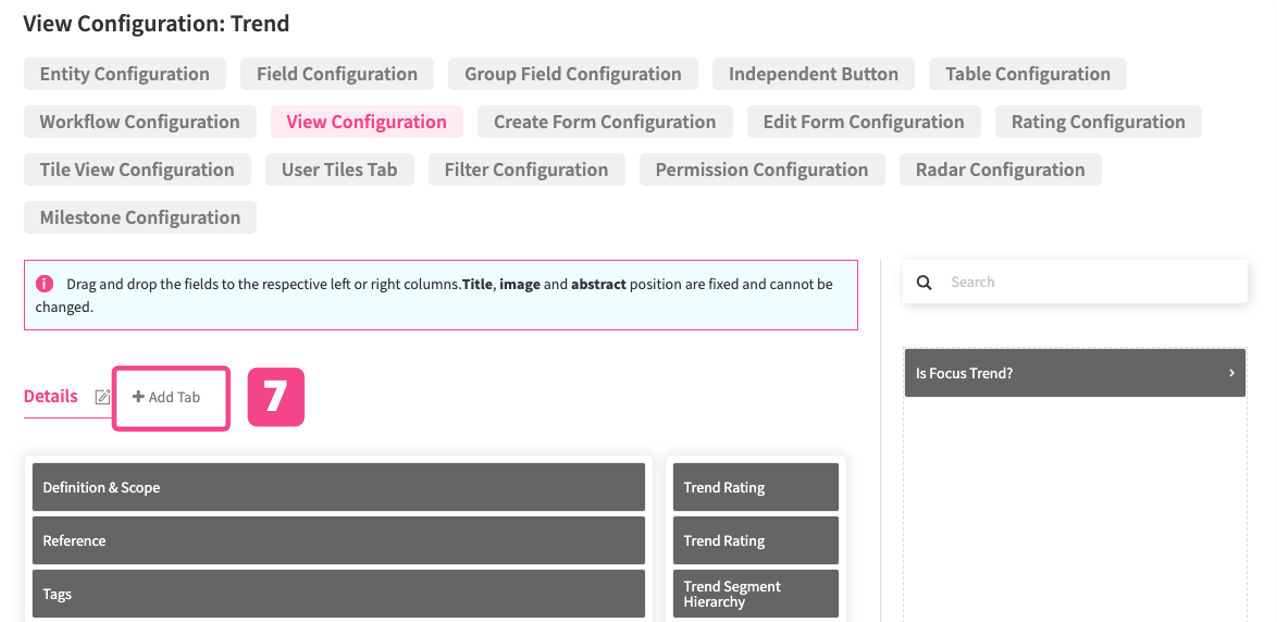The width and height of the screenshot is (1277, 622).
Task: Expand the Is Focus Trend? chevron
Action: 1231,373
